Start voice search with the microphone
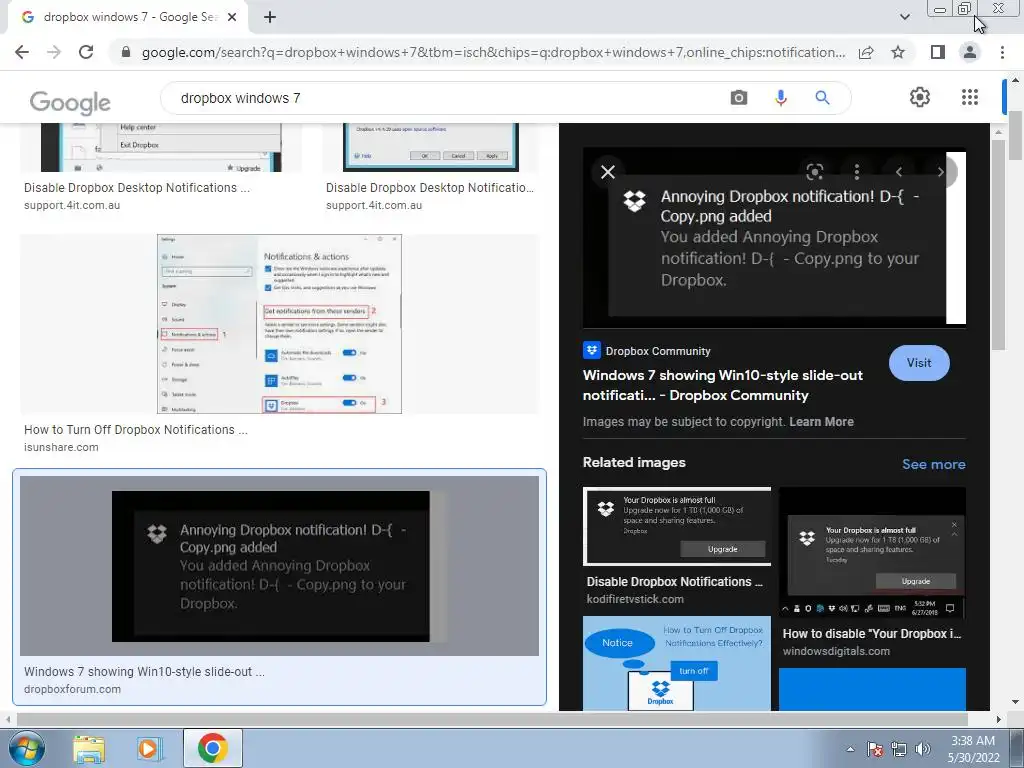This screenshot has height=768, width=1024. click(x=780, y=98)
